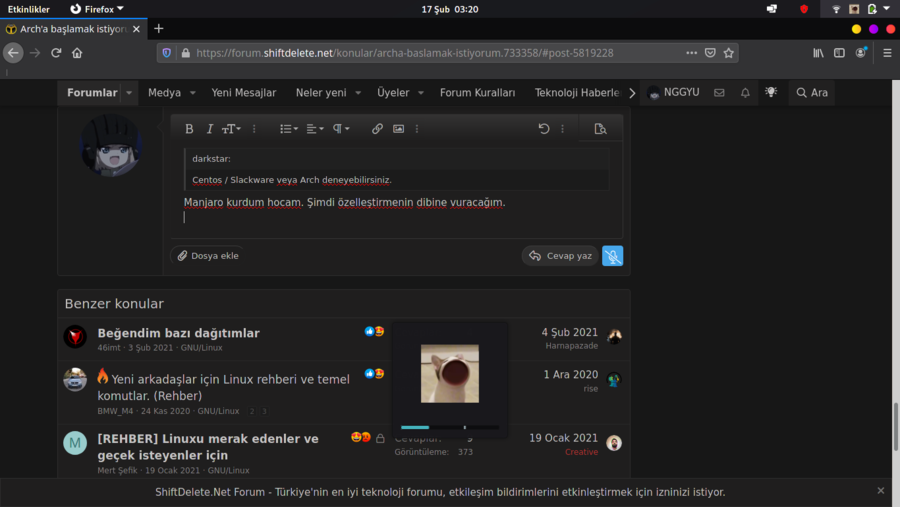This screenshot has width=900, height=507.
Task: Expand the Medya dropdown arrow
Action: [193, 92]
